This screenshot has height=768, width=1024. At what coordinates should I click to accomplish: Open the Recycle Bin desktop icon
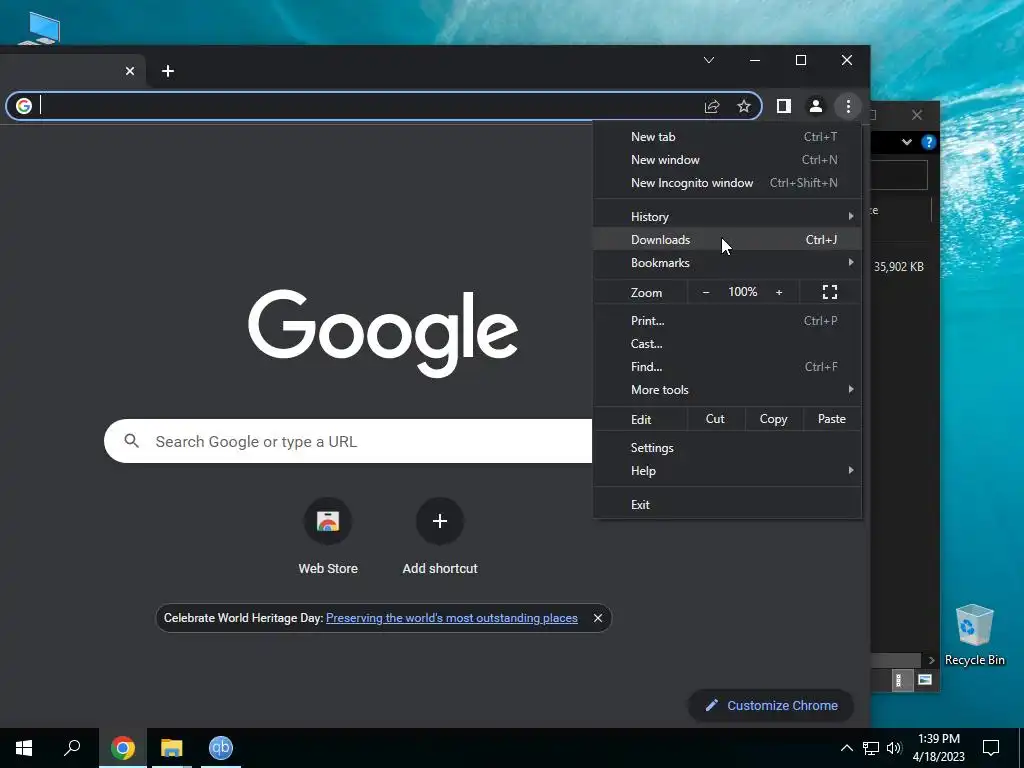click(x=974, y=634)
